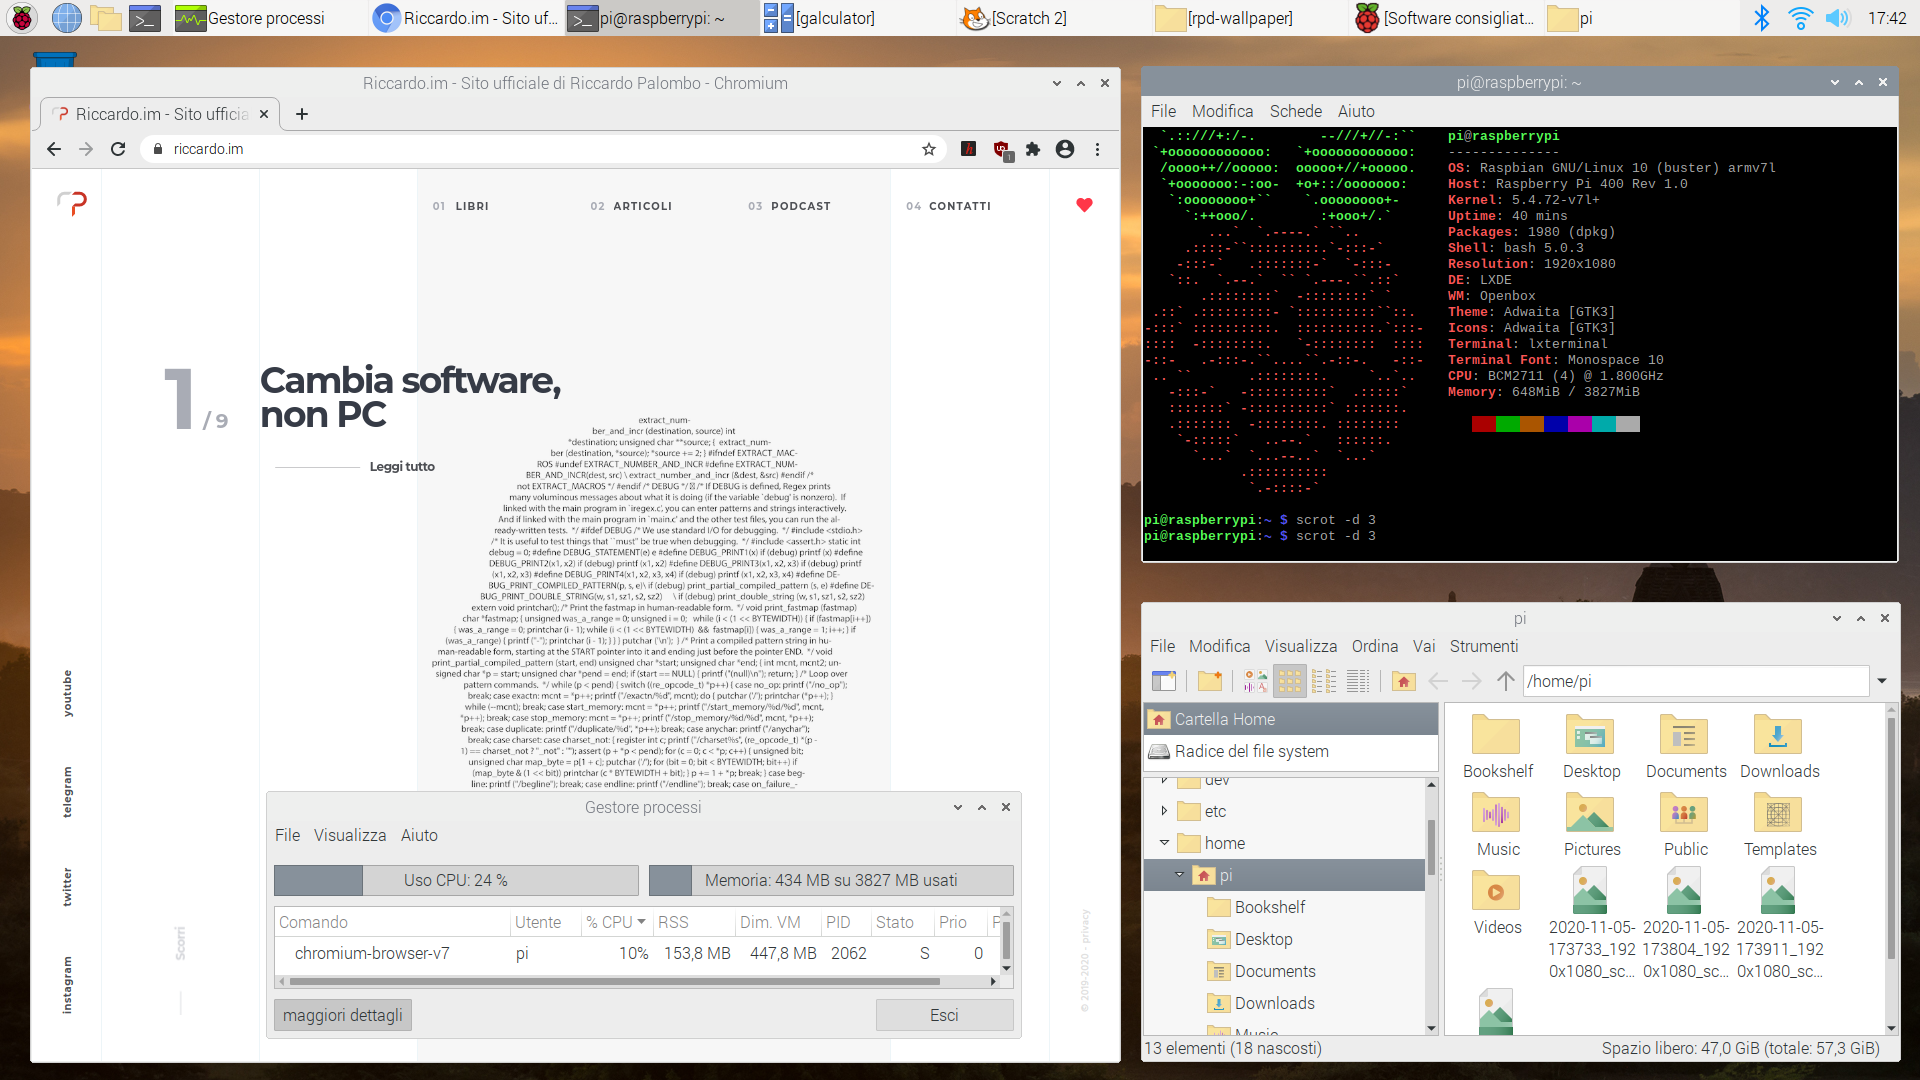Expand the etc folder in tree
This screenshot has height=1080, width=1920.
1164,811
